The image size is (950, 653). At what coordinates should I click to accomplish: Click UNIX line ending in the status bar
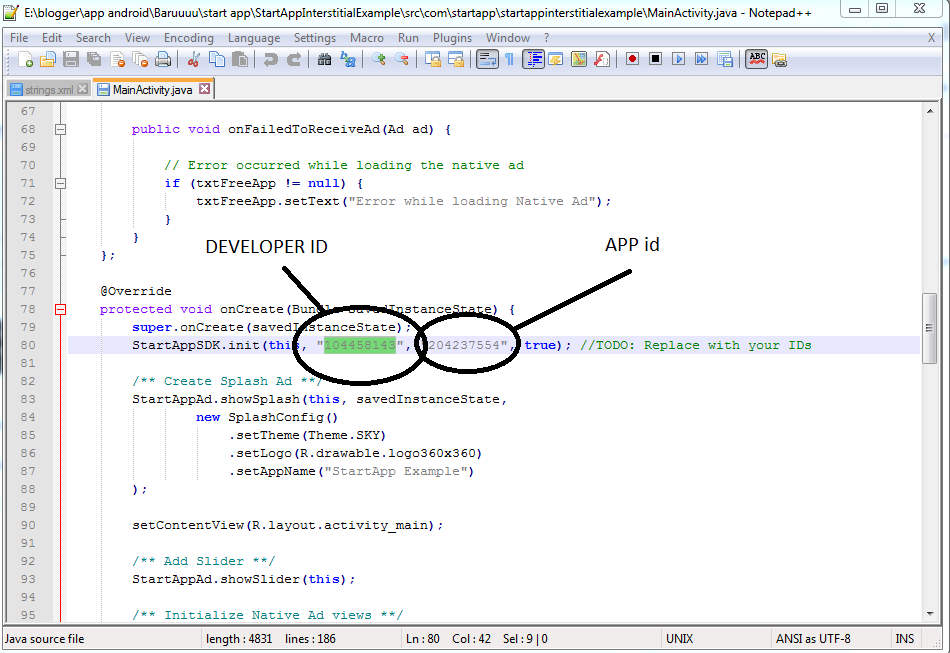679,638
